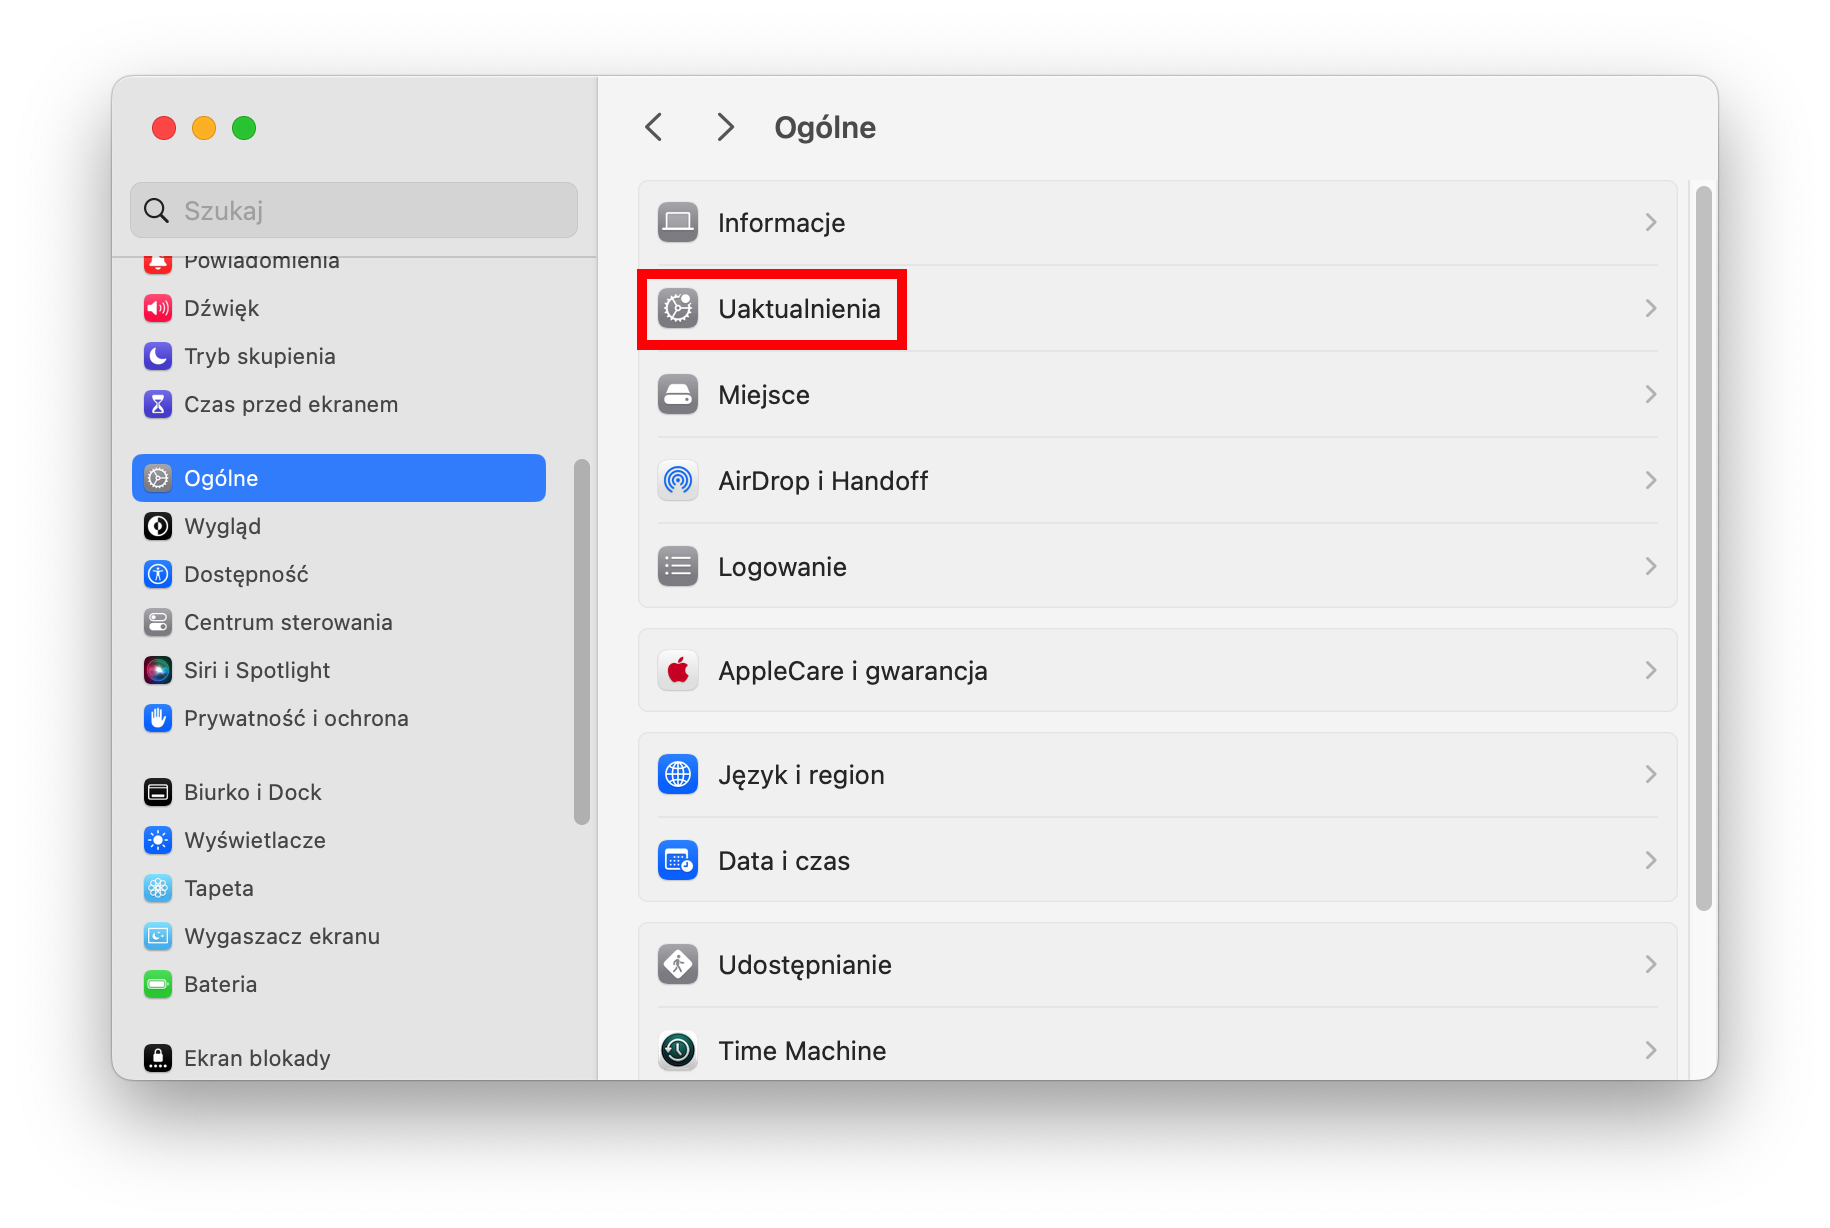Select Prywatność i ochrona sidebar label

tap(296, 718)
